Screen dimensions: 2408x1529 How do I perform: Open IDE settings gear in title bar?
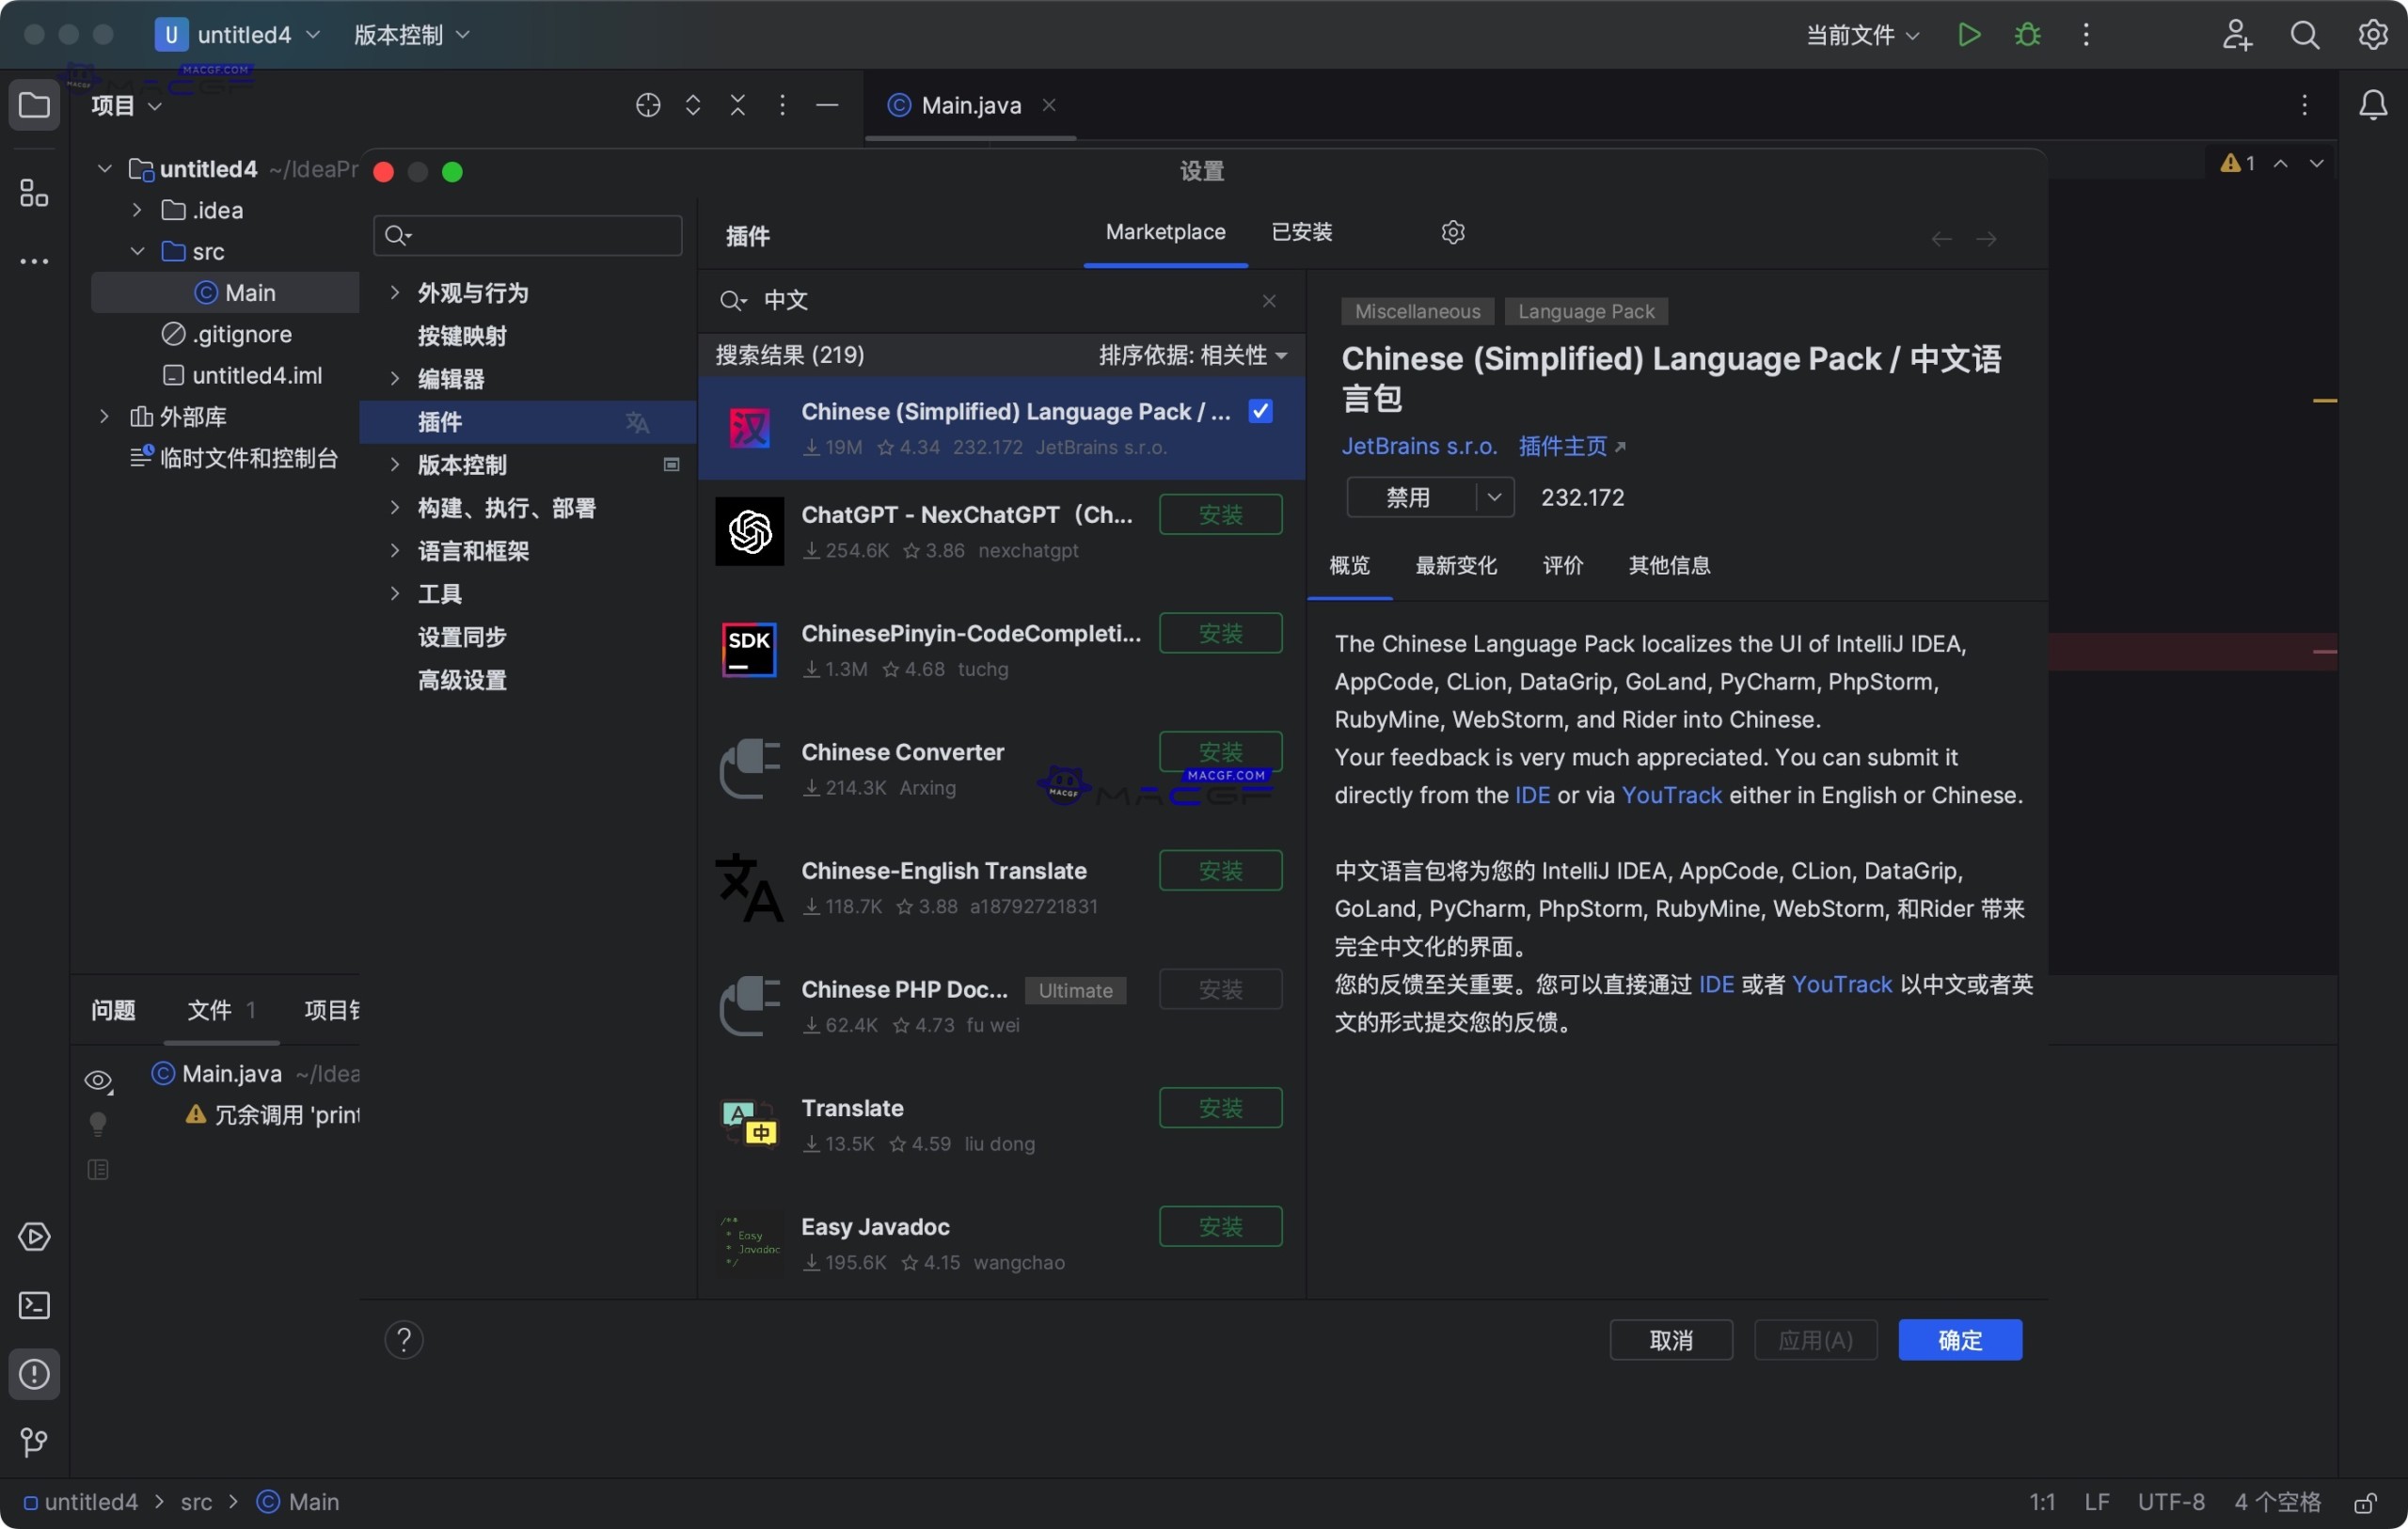point(2374,34)
